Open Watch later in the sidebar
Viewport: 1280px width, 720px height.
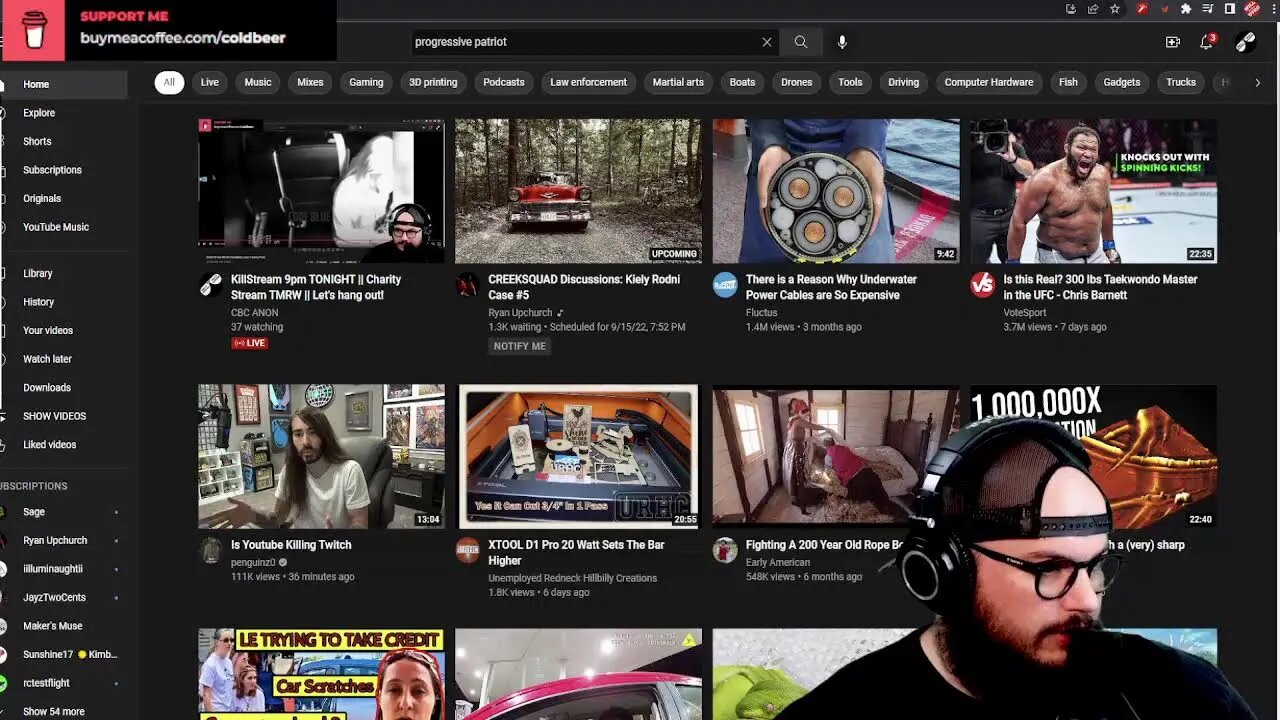[x=63, y=359]
